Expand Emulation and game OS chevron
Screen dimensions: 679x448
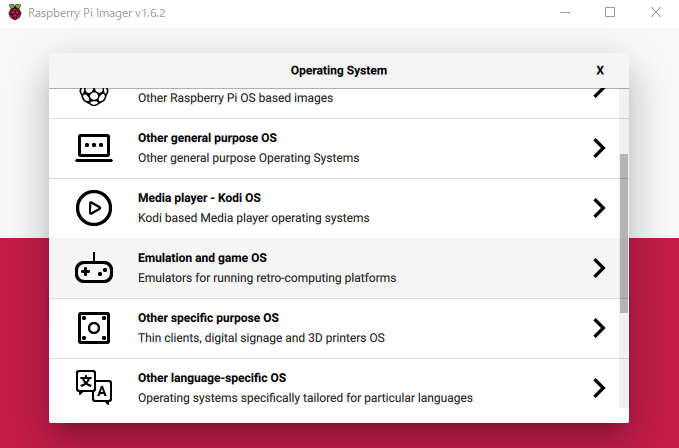(x=599, y=268)
